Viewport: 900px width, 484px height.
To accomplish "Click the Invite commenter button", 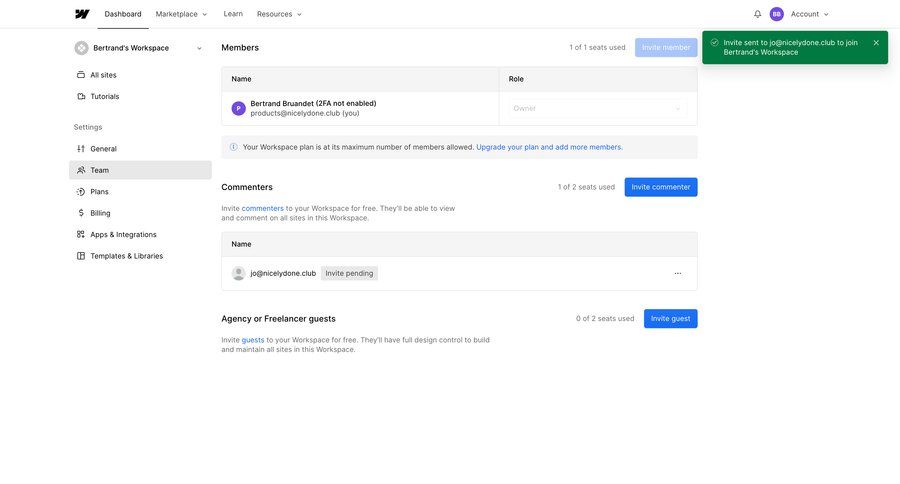I will 661,187.
